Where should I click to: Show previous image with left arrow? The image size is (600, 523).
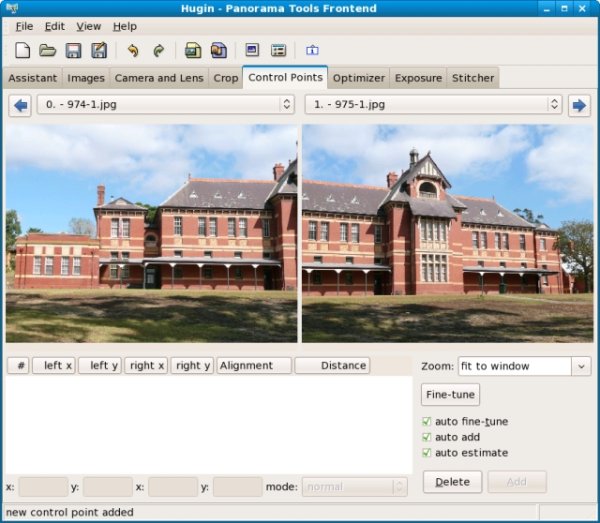coord(19,105)
